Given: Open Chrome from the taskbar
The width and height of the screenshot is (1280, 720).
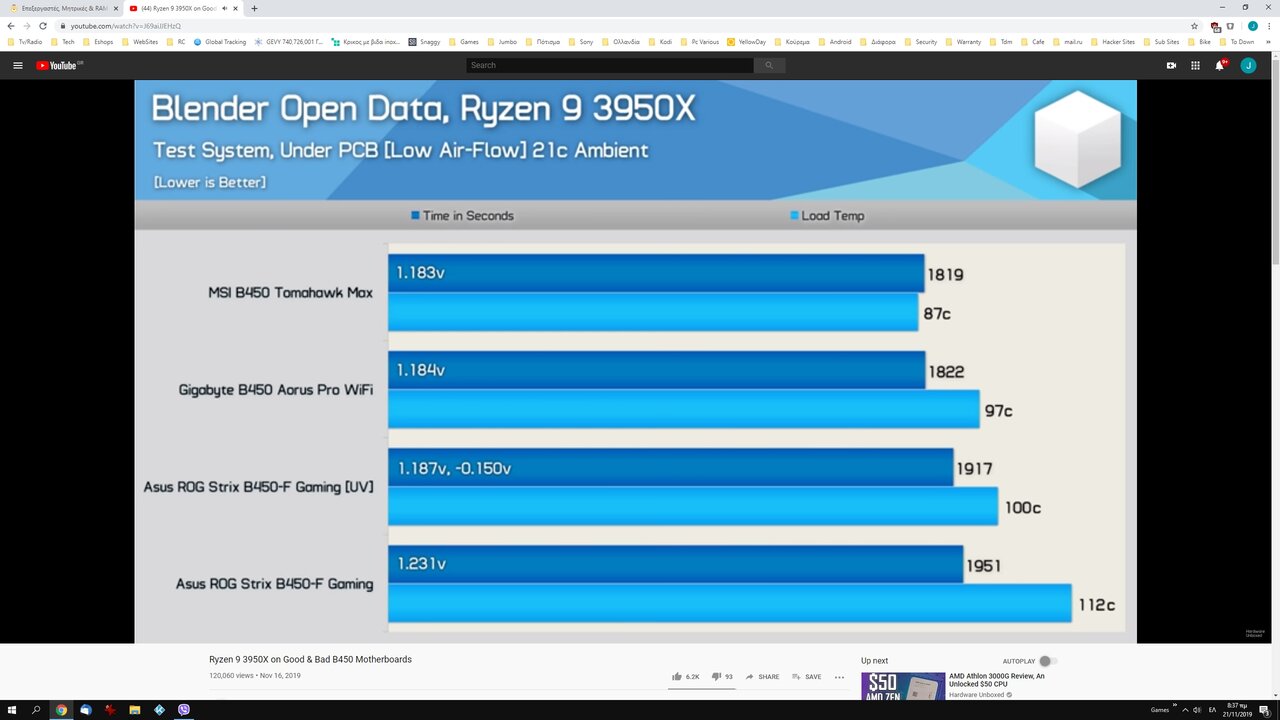Looking at the screenshot, I should coord(61,709).
